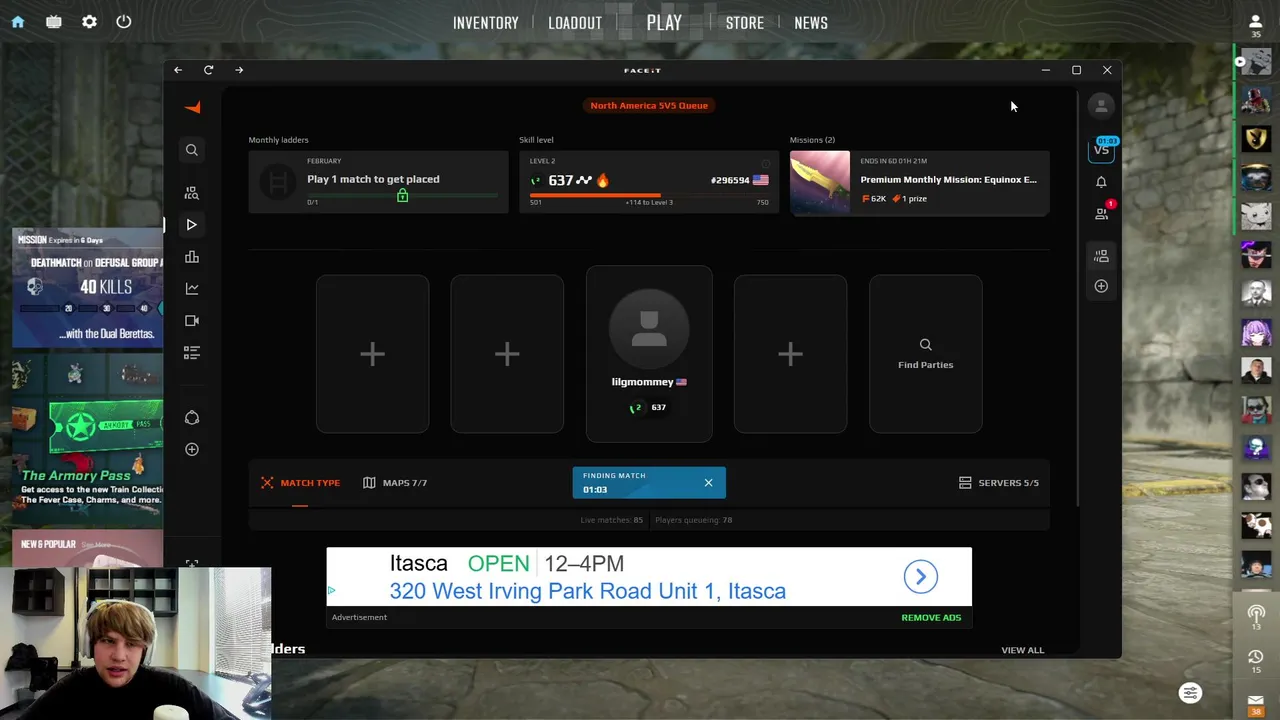Open The Armory Pass banner

88,440
